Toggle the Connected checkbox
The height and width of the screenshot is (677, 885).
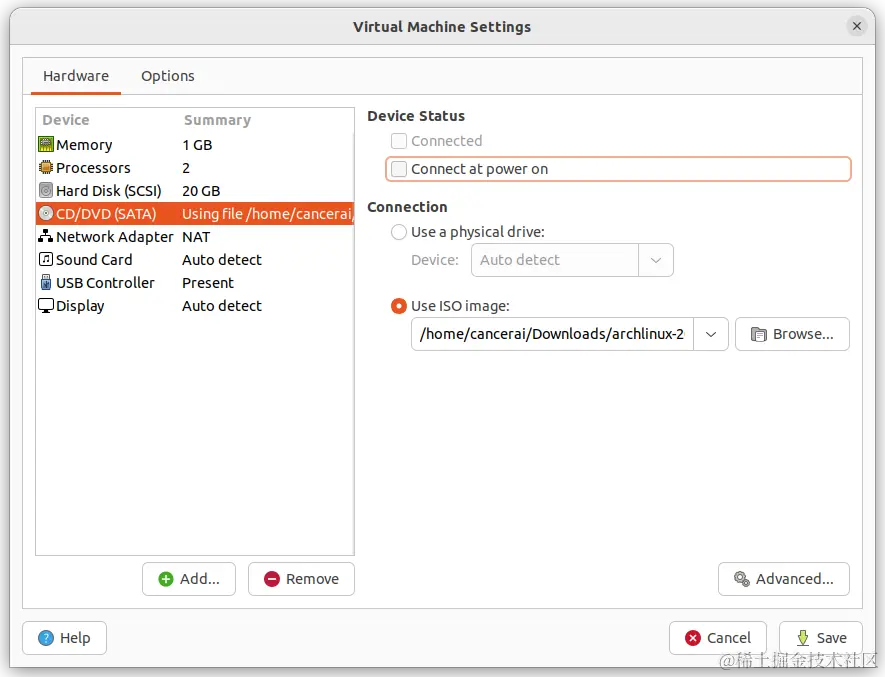(399, 141)
